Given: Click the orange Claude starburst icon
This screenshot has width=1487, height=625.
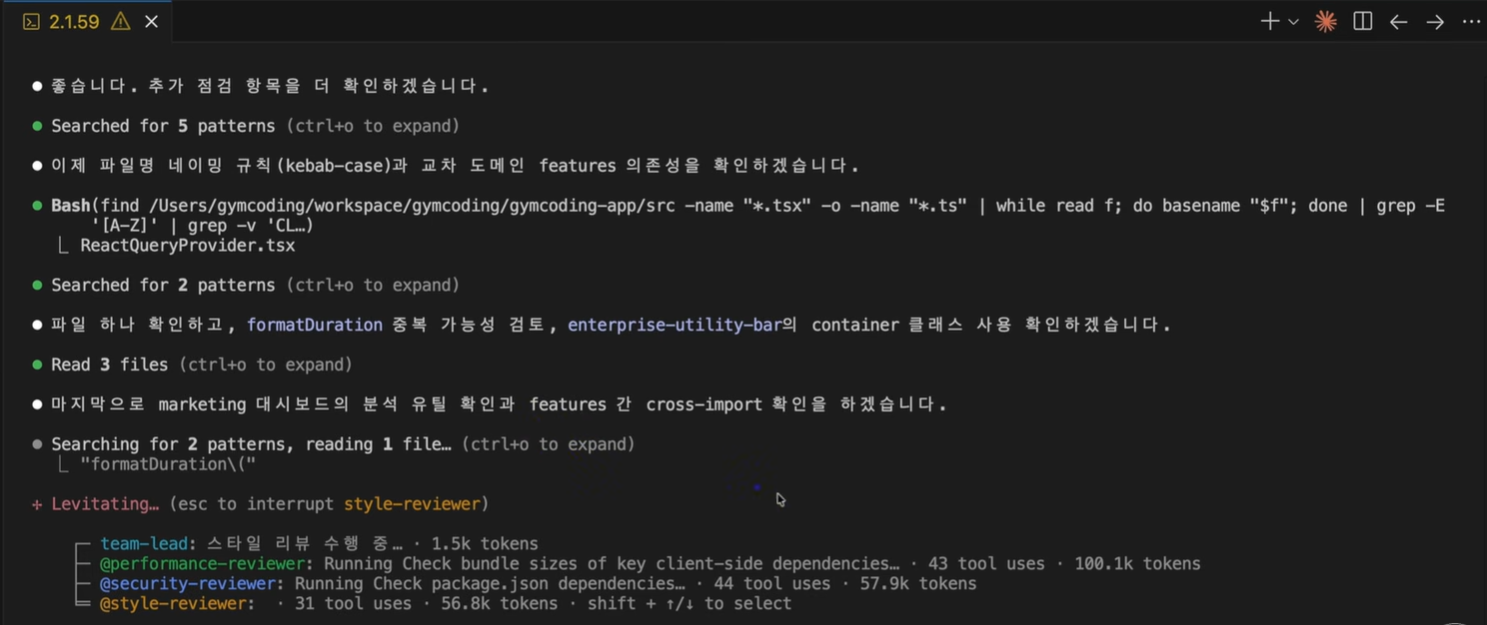Looking at the screenshot, I should pos(1326,21).
